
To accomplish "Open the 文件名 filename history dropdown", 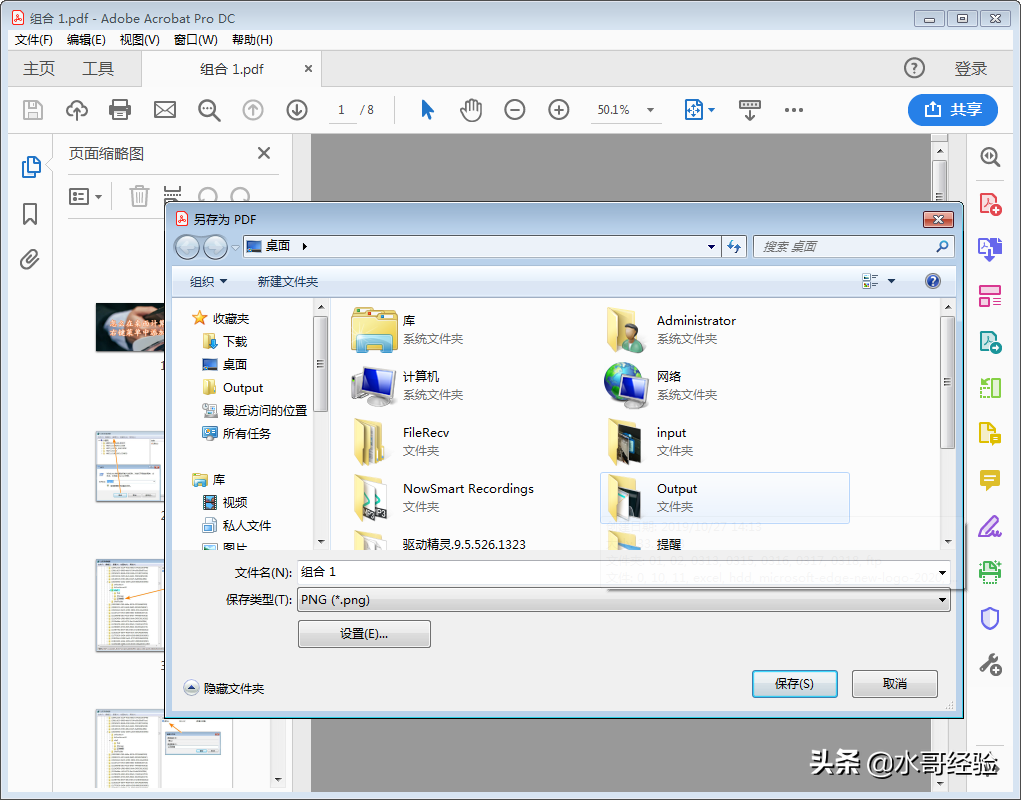I will [942, 573].
